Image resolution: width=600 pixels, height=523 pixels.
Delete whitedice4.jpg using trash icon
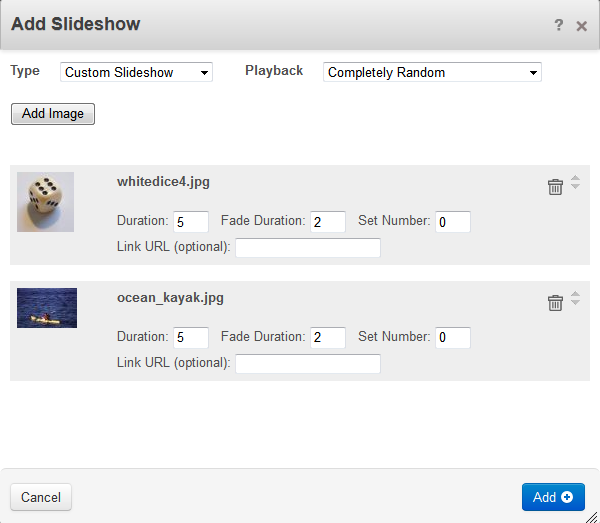click(555, 187)
